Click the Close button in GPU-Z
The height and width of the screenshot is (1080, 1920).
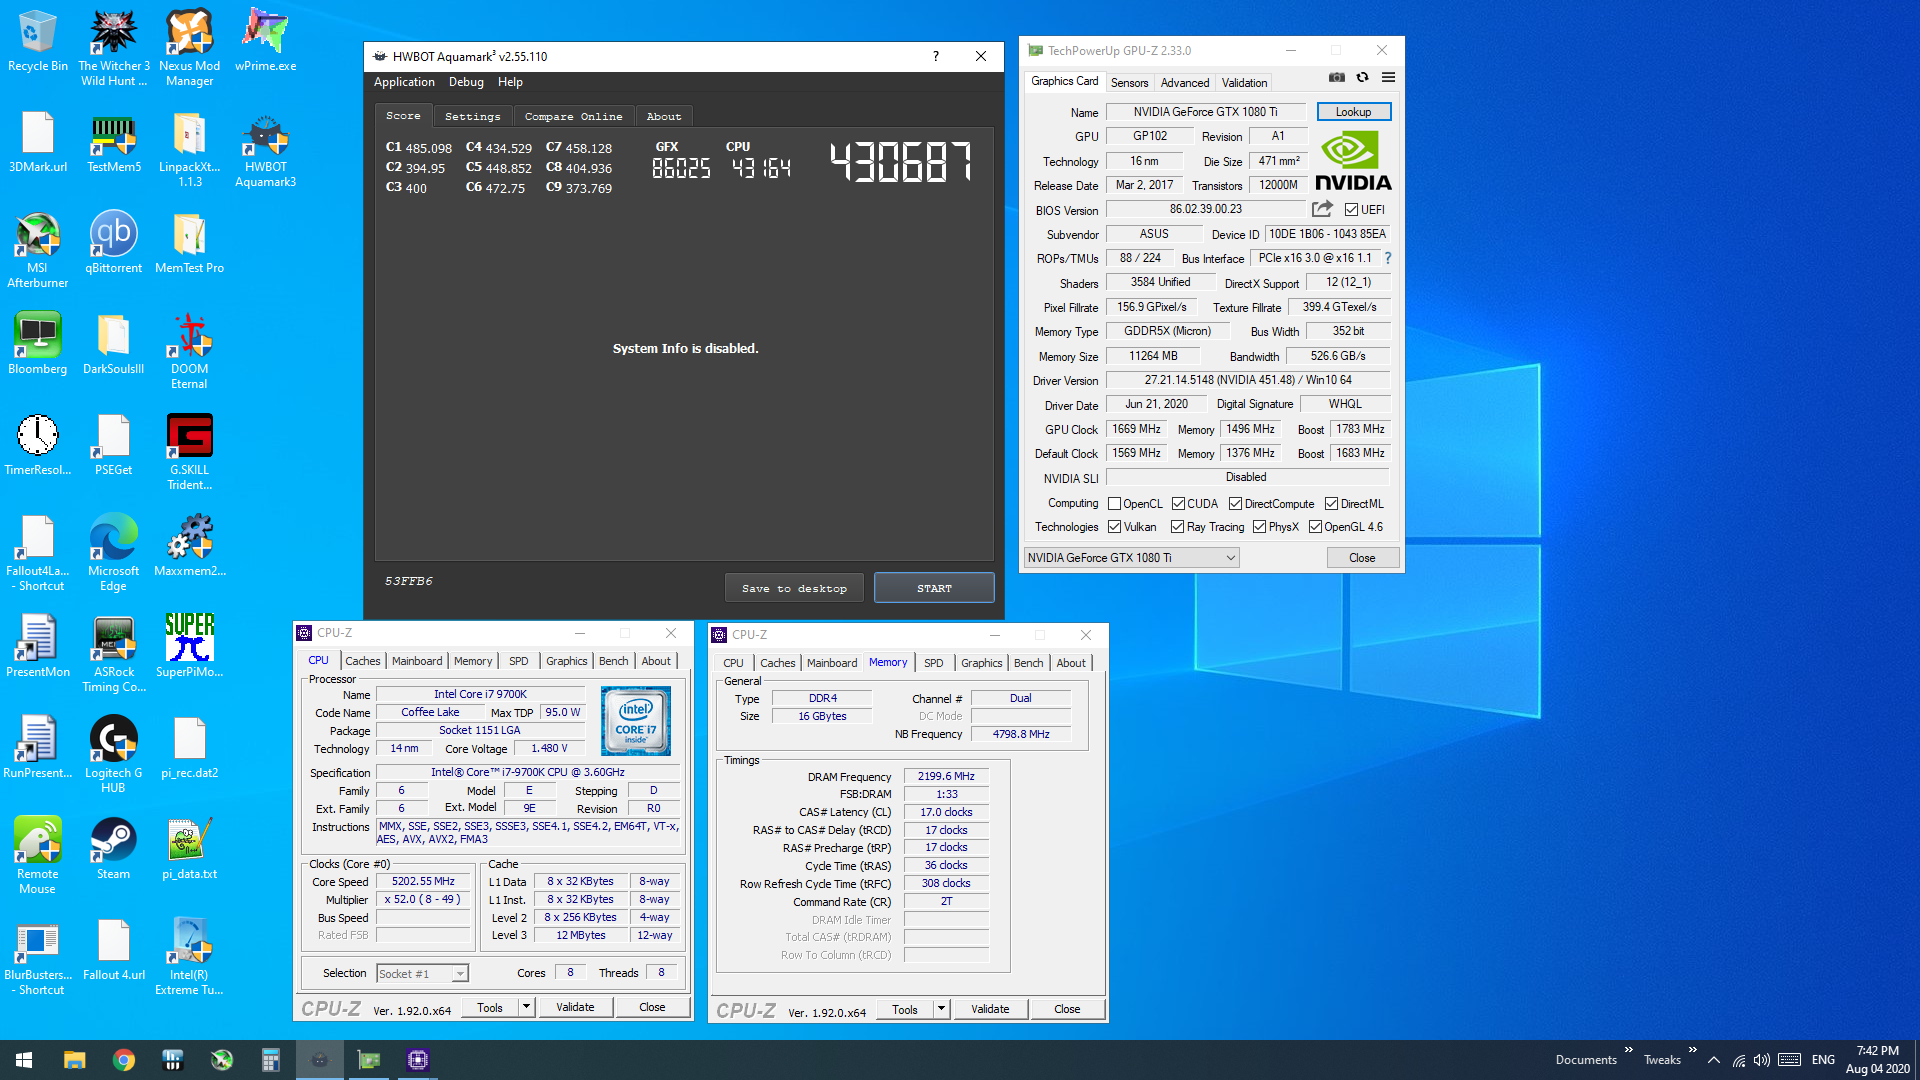coord(1362,558)
